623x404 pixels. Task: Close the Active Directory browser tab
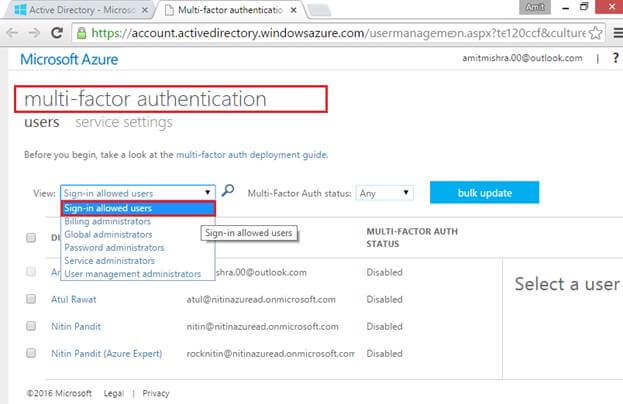coord(145,10)
